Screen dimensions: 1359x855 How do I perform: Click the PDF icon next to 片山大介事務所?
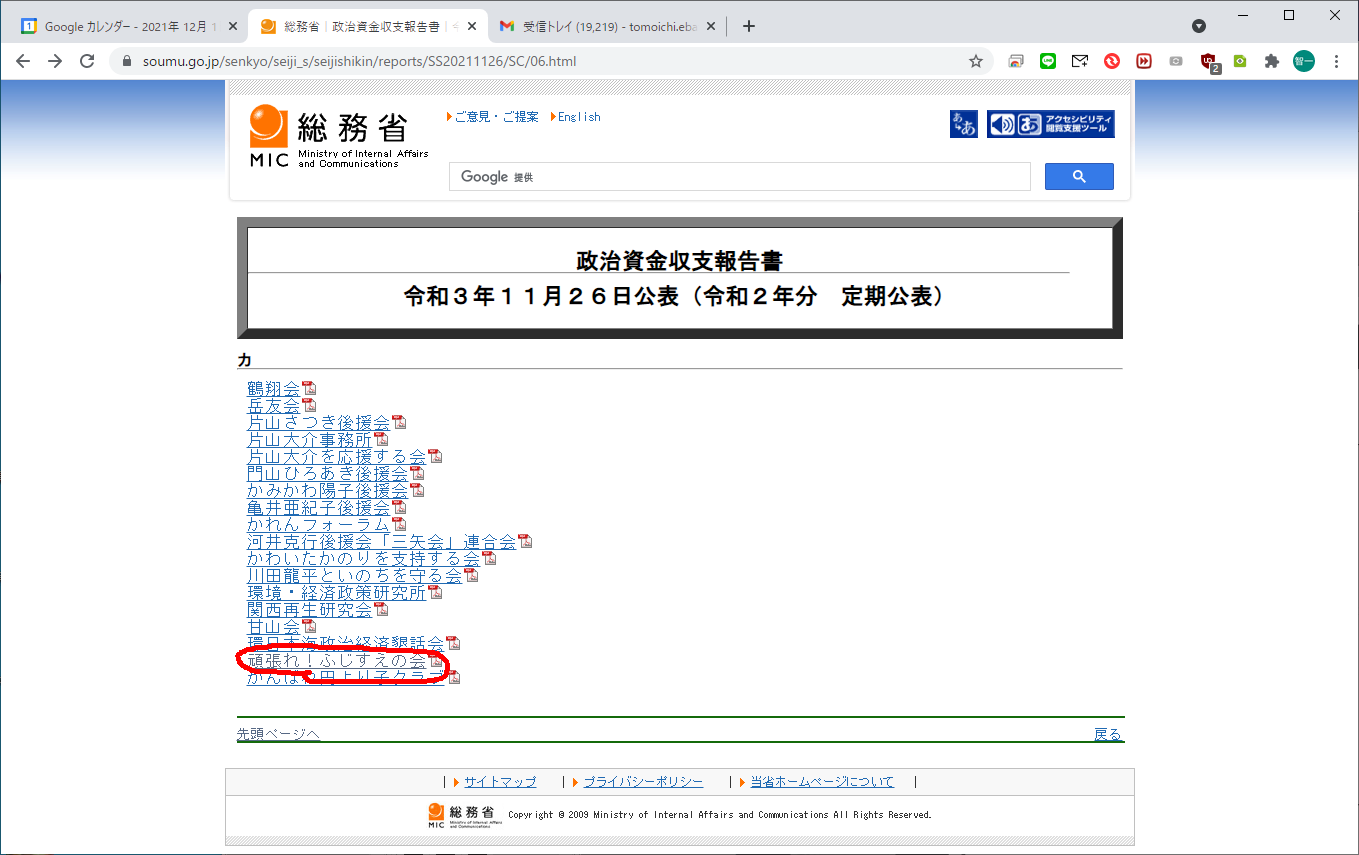click(x=380, y=439)
